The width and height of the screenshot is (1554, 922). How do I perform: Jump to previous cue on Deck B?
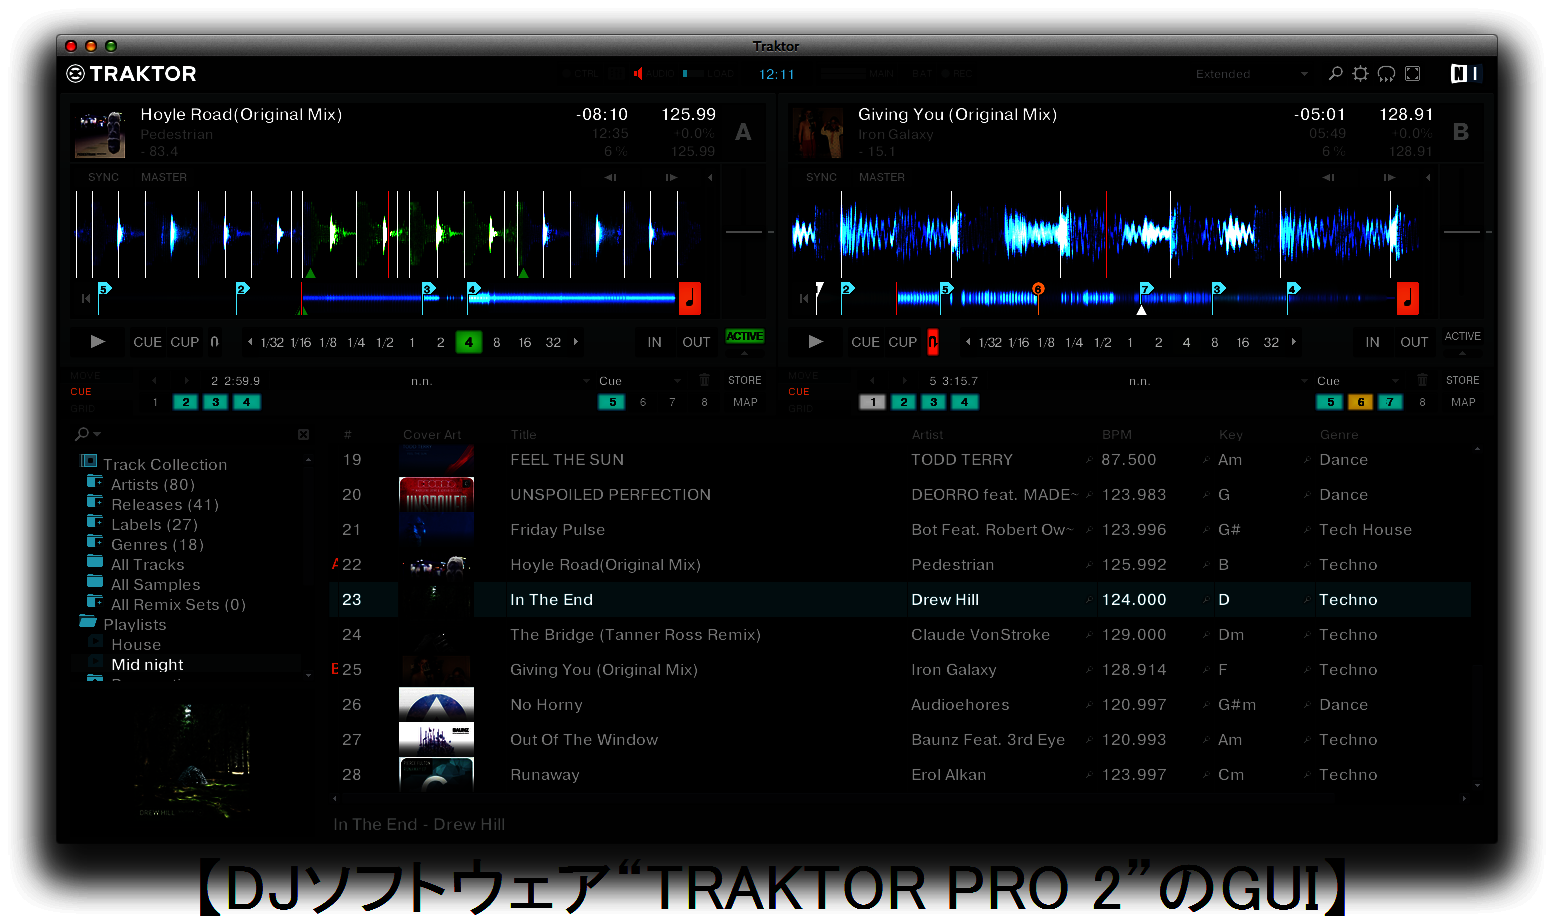point(872,381)
